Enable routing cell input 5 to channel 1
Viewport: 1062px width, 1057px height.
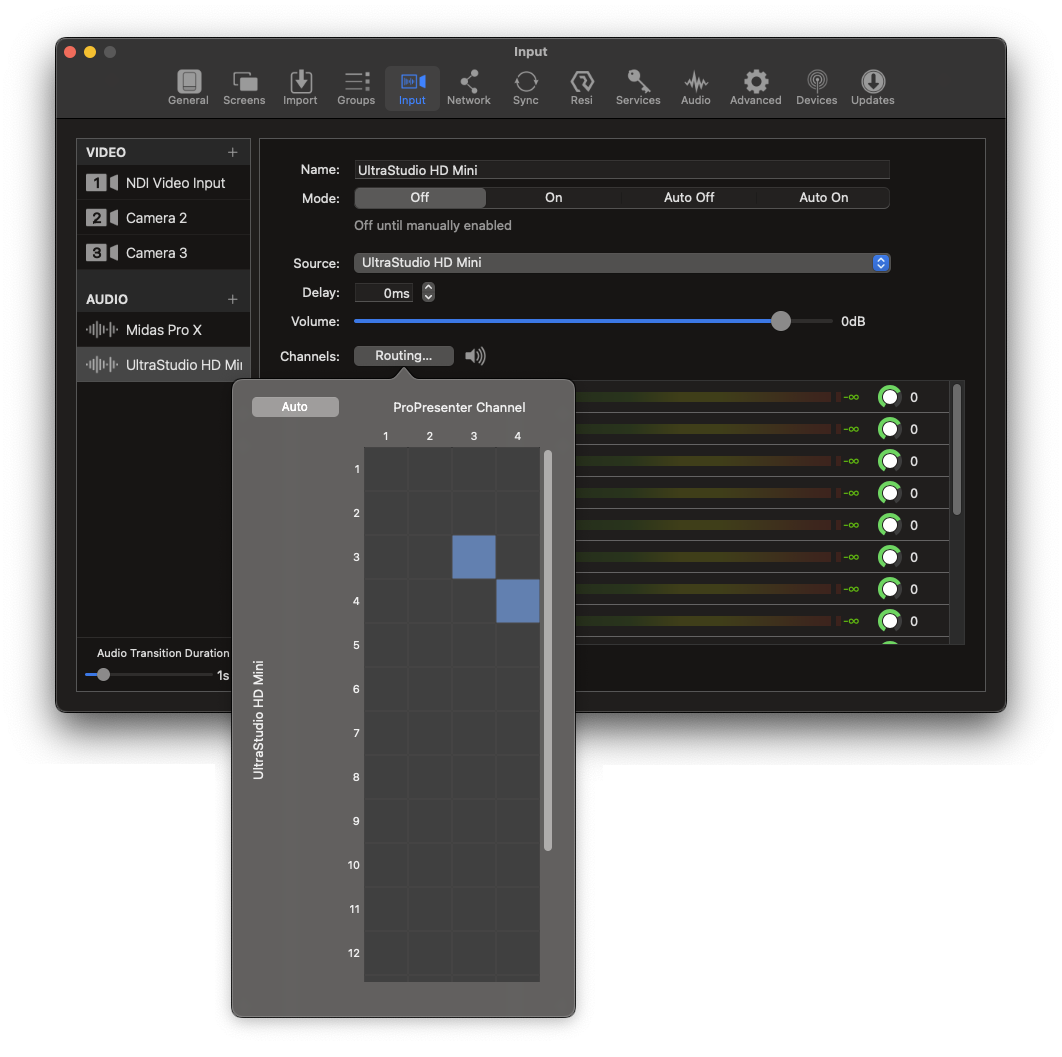click(386, 645)
